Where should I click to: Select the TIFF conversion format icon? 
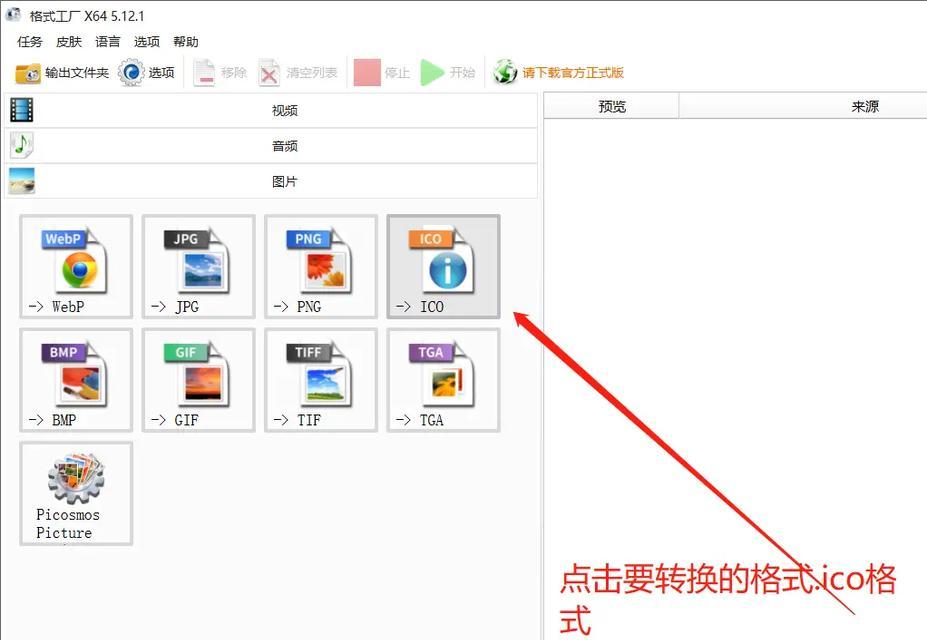click(321, 380)
